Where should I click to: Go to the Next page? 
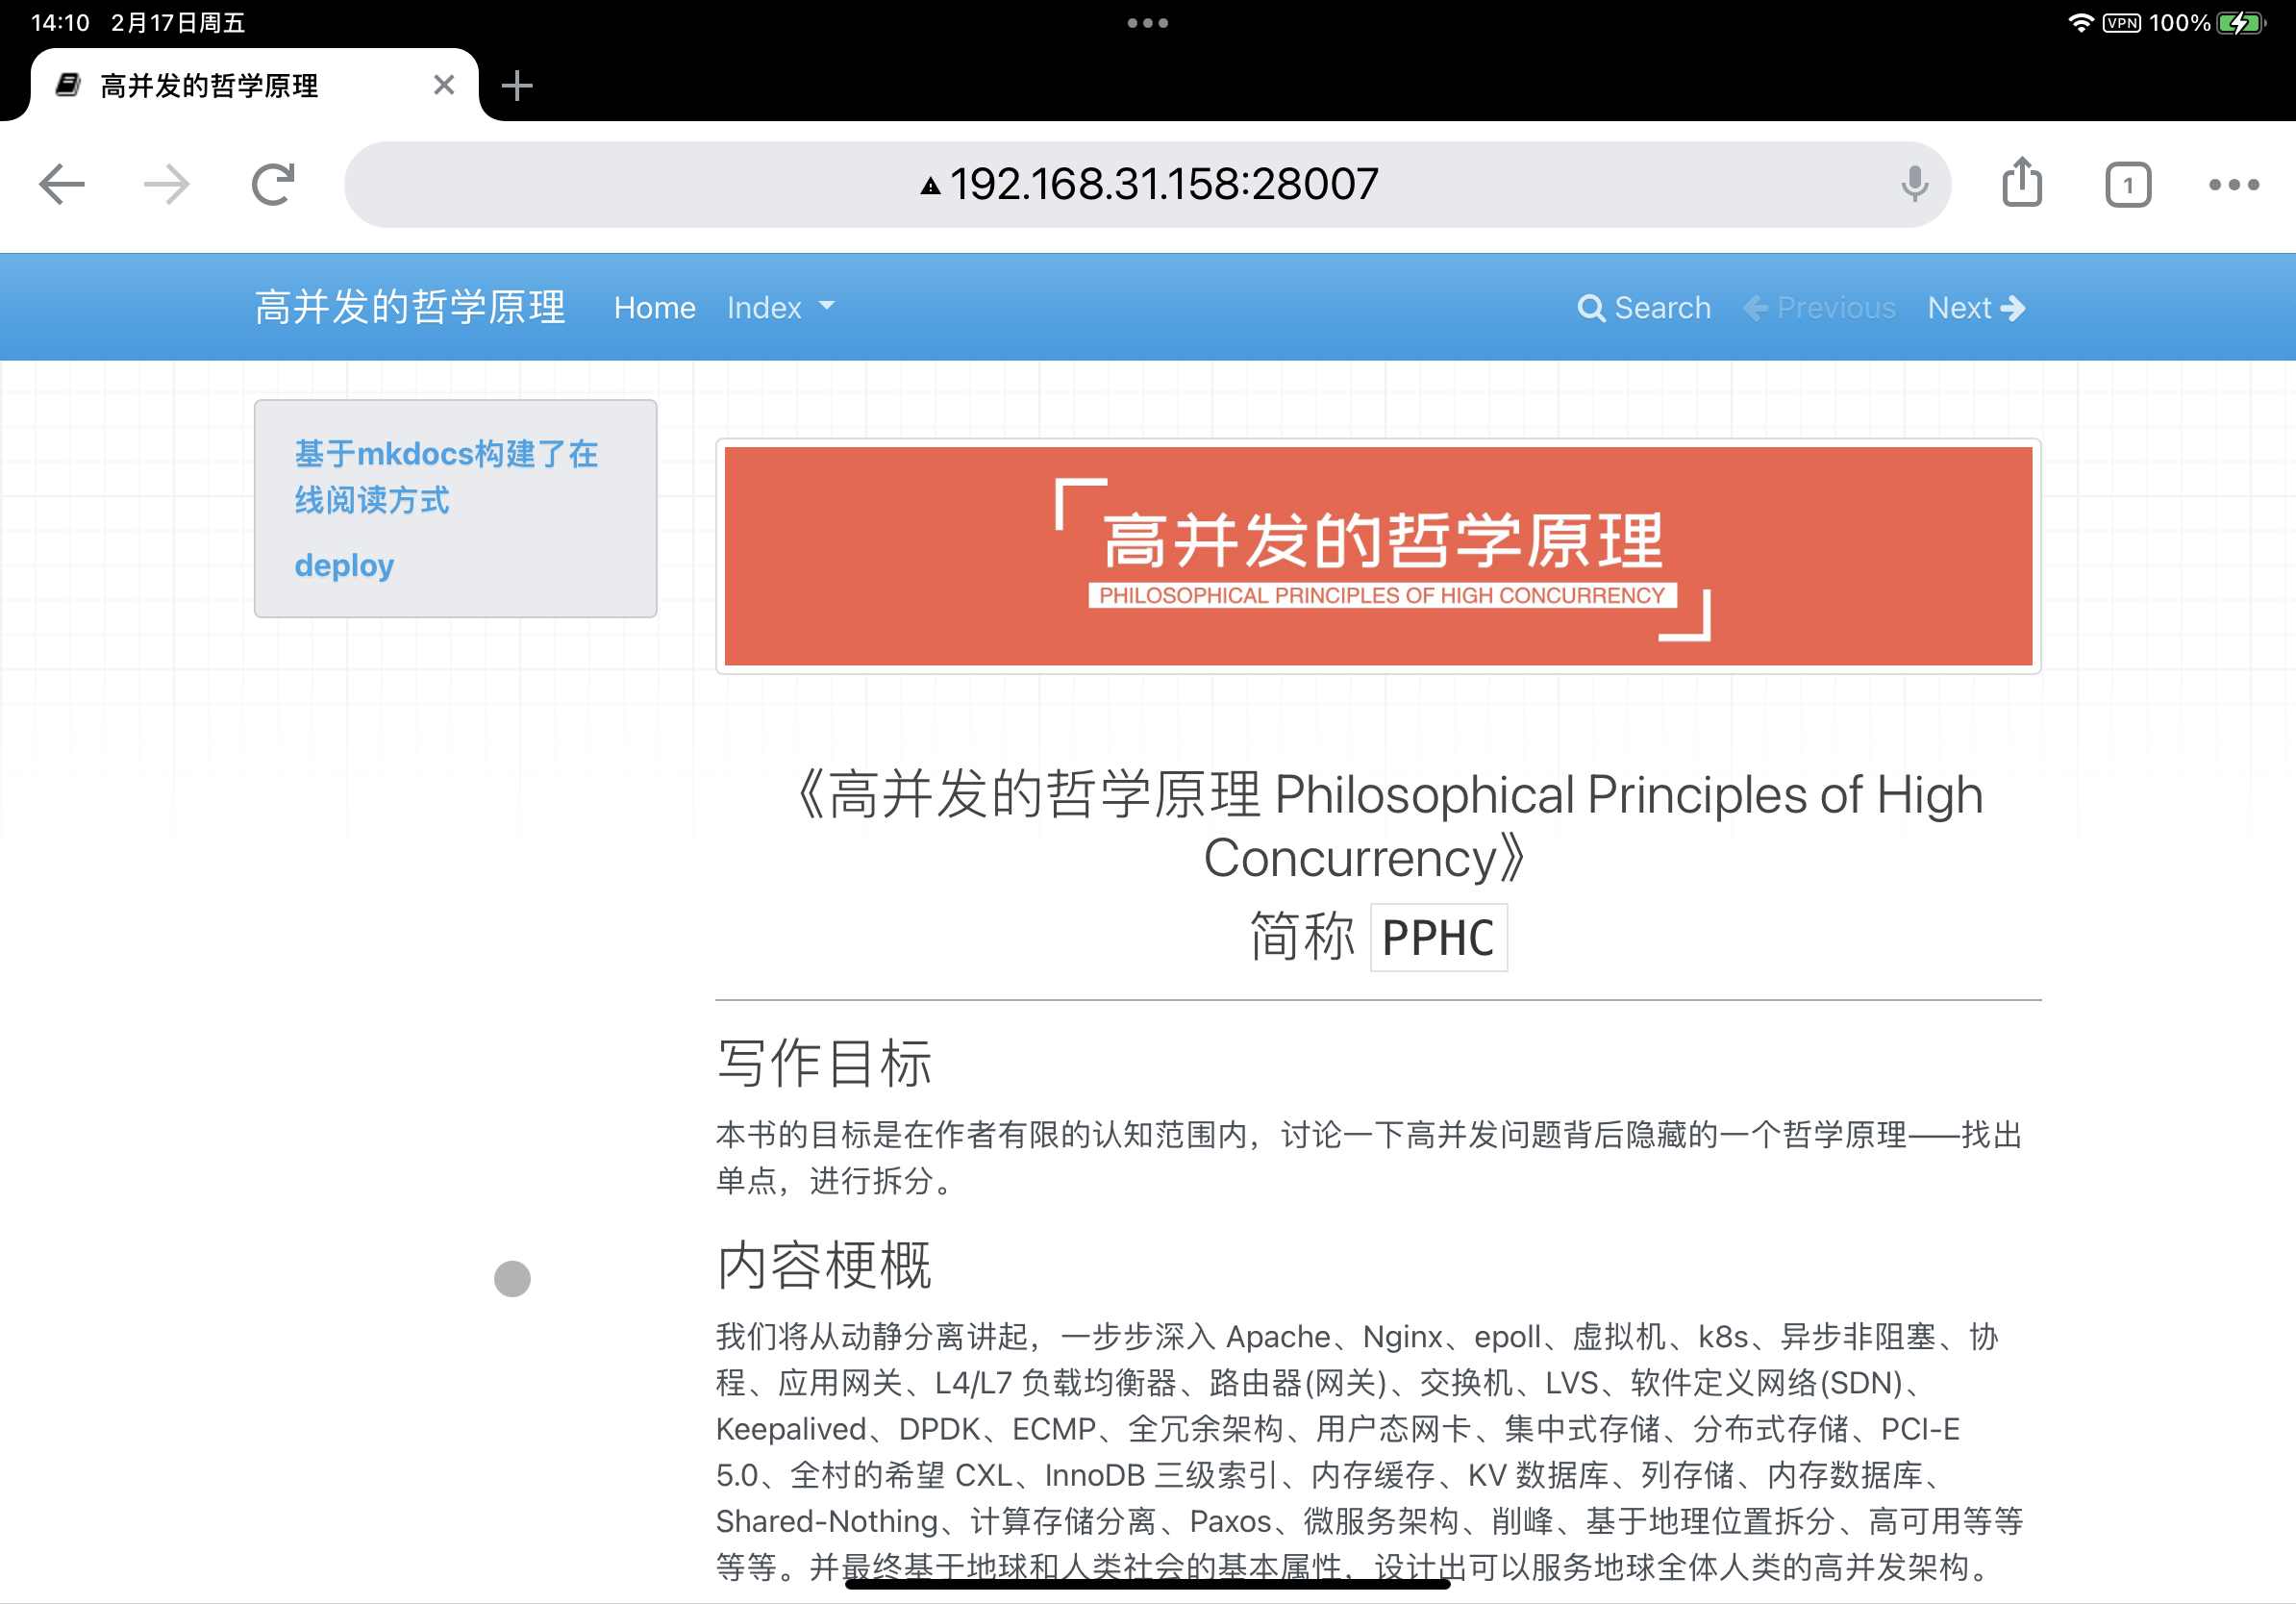[x=1975, y=307]
